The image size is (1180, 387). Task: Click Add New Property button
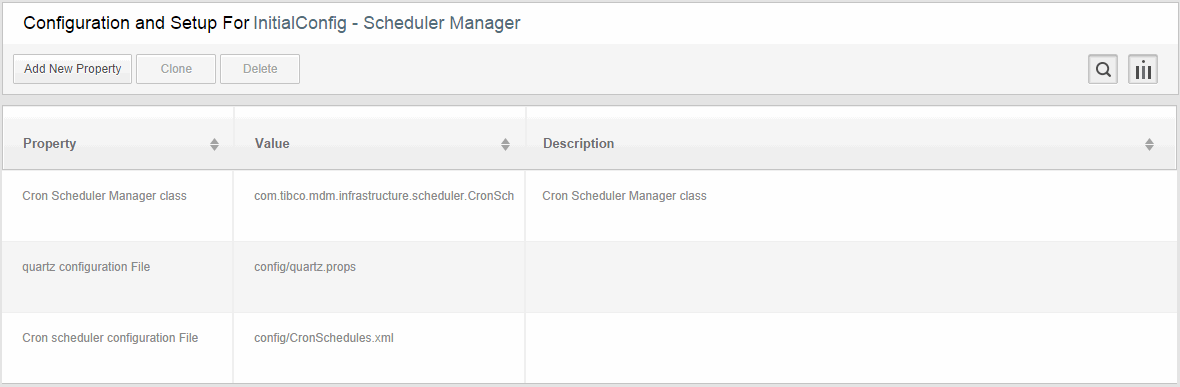(x=72, y=69)
